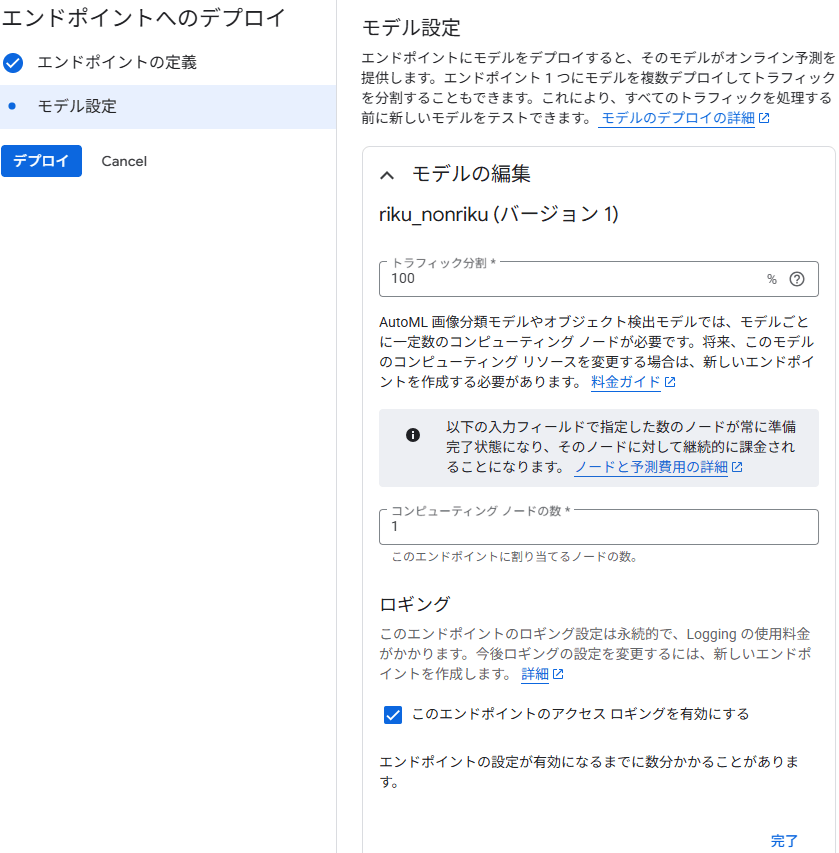This screenshot has width=839, height=853.
Task: Click the モデル設定 page heading
Action: (x=411, y=28)
